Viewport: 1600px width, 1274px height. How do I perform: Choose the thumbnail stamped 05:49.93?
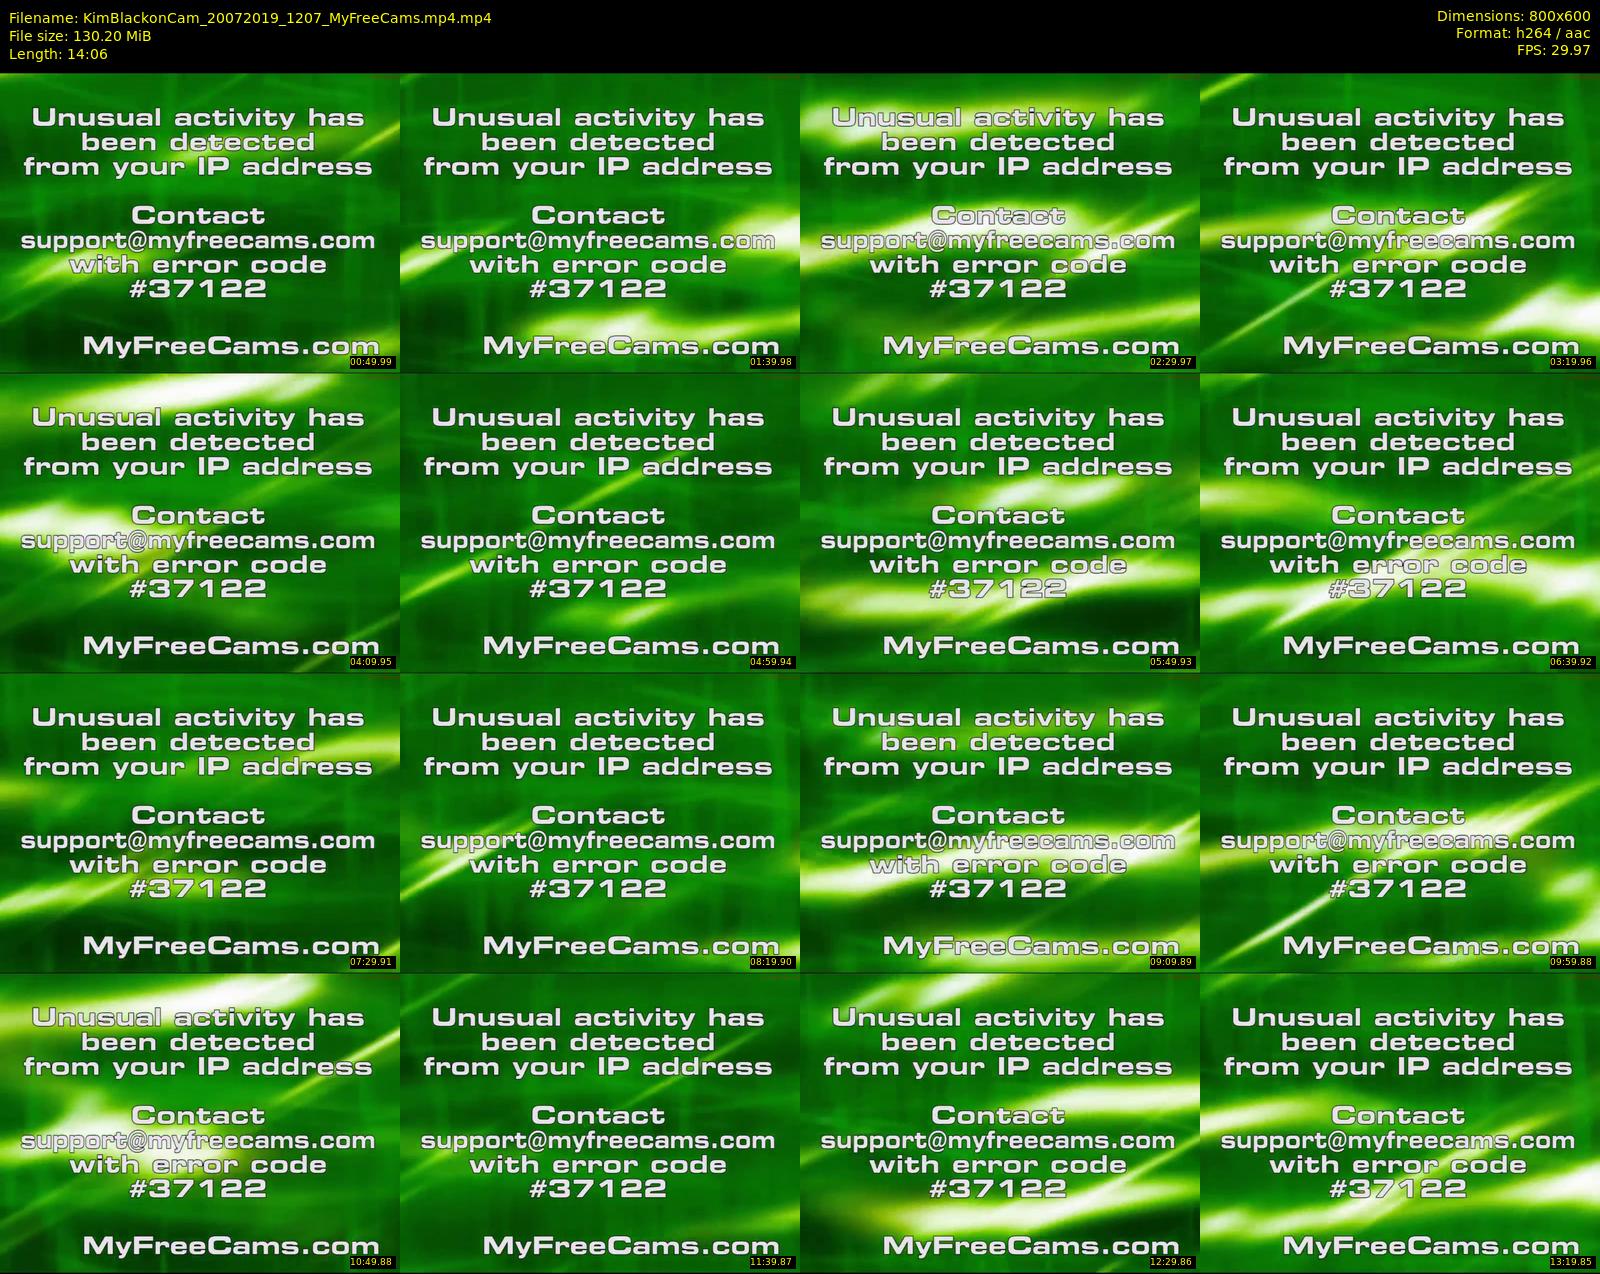(x=999, y=522)
